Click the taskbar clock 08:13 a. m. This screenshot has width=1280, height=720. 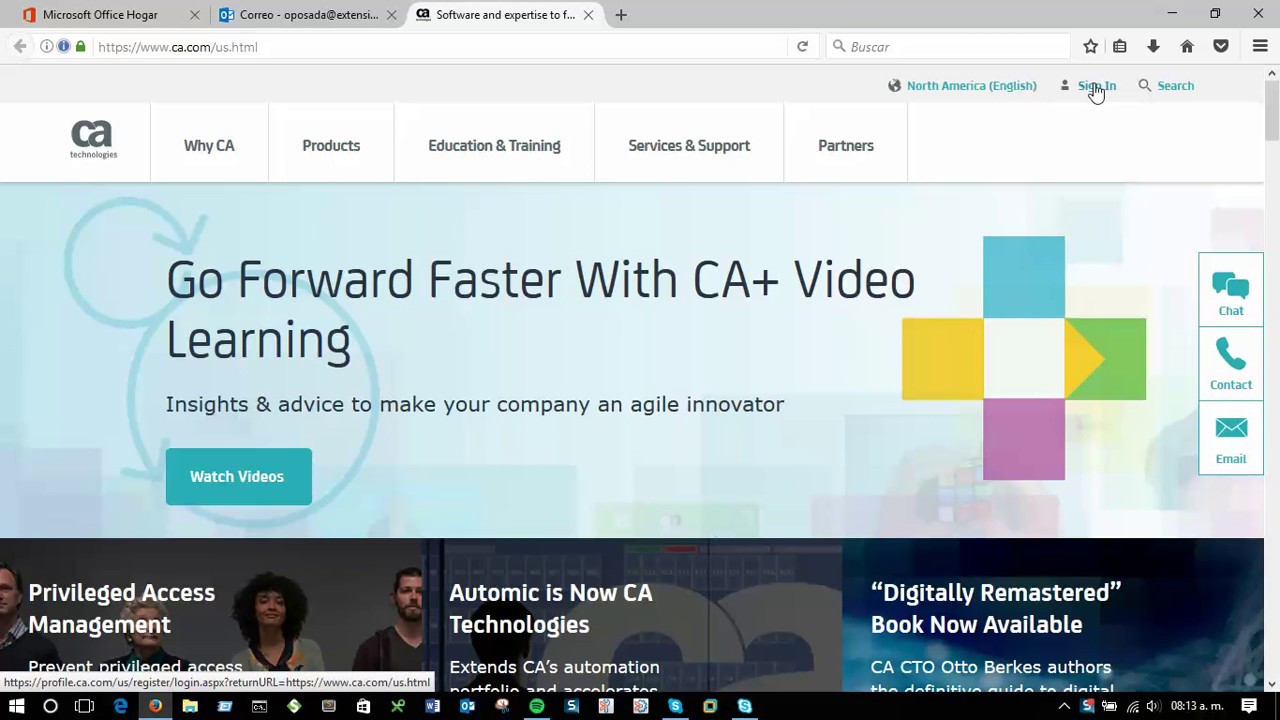point(1197,706)
